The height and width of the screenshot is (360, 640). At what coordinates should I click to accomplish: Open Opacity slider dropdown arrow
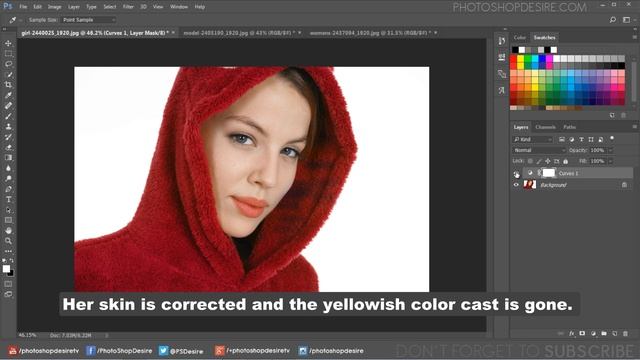coord(611,150)
